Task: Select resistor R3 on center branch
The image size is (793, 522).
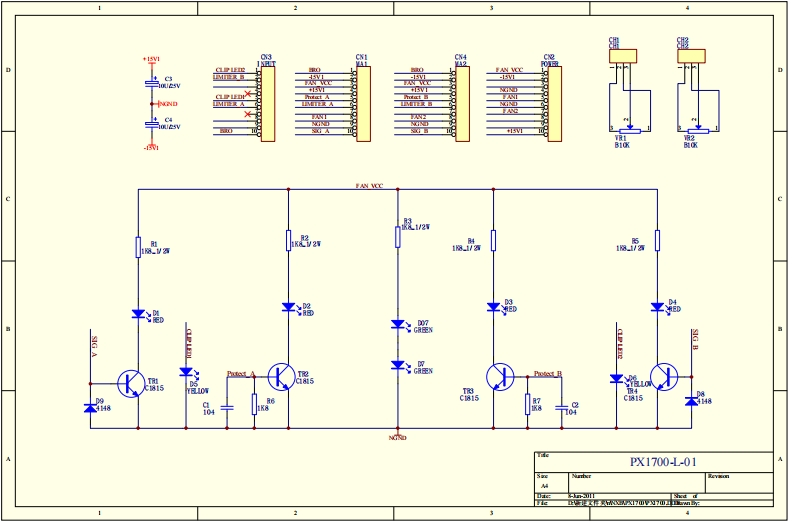Action: click(398, 236)
